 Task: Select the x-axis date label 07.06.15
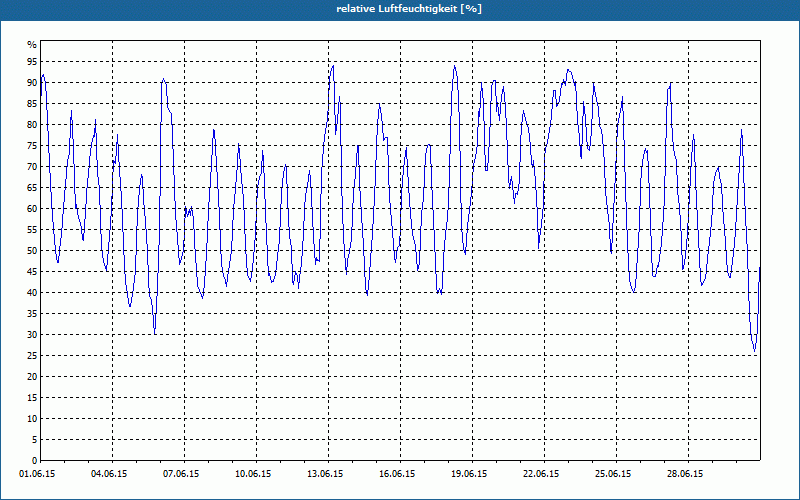point(181,474)
